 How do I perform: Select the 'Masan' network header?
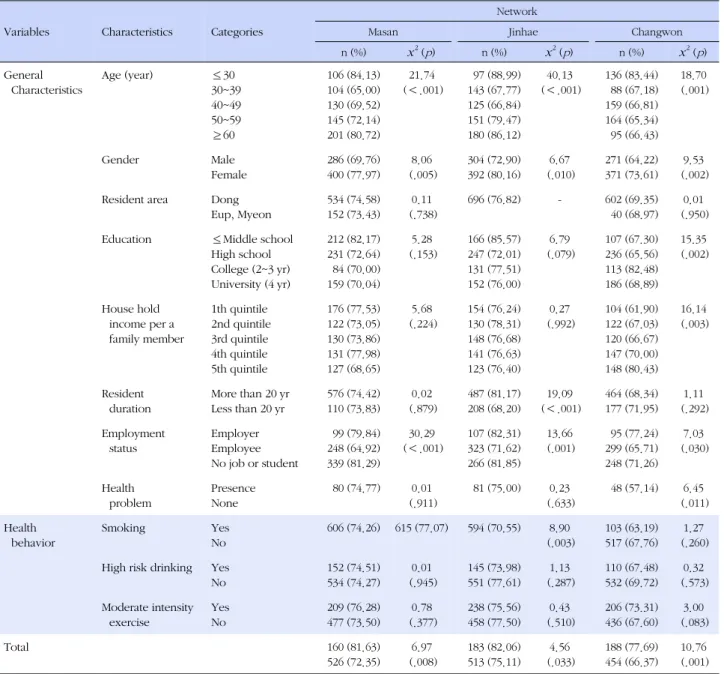383,32
